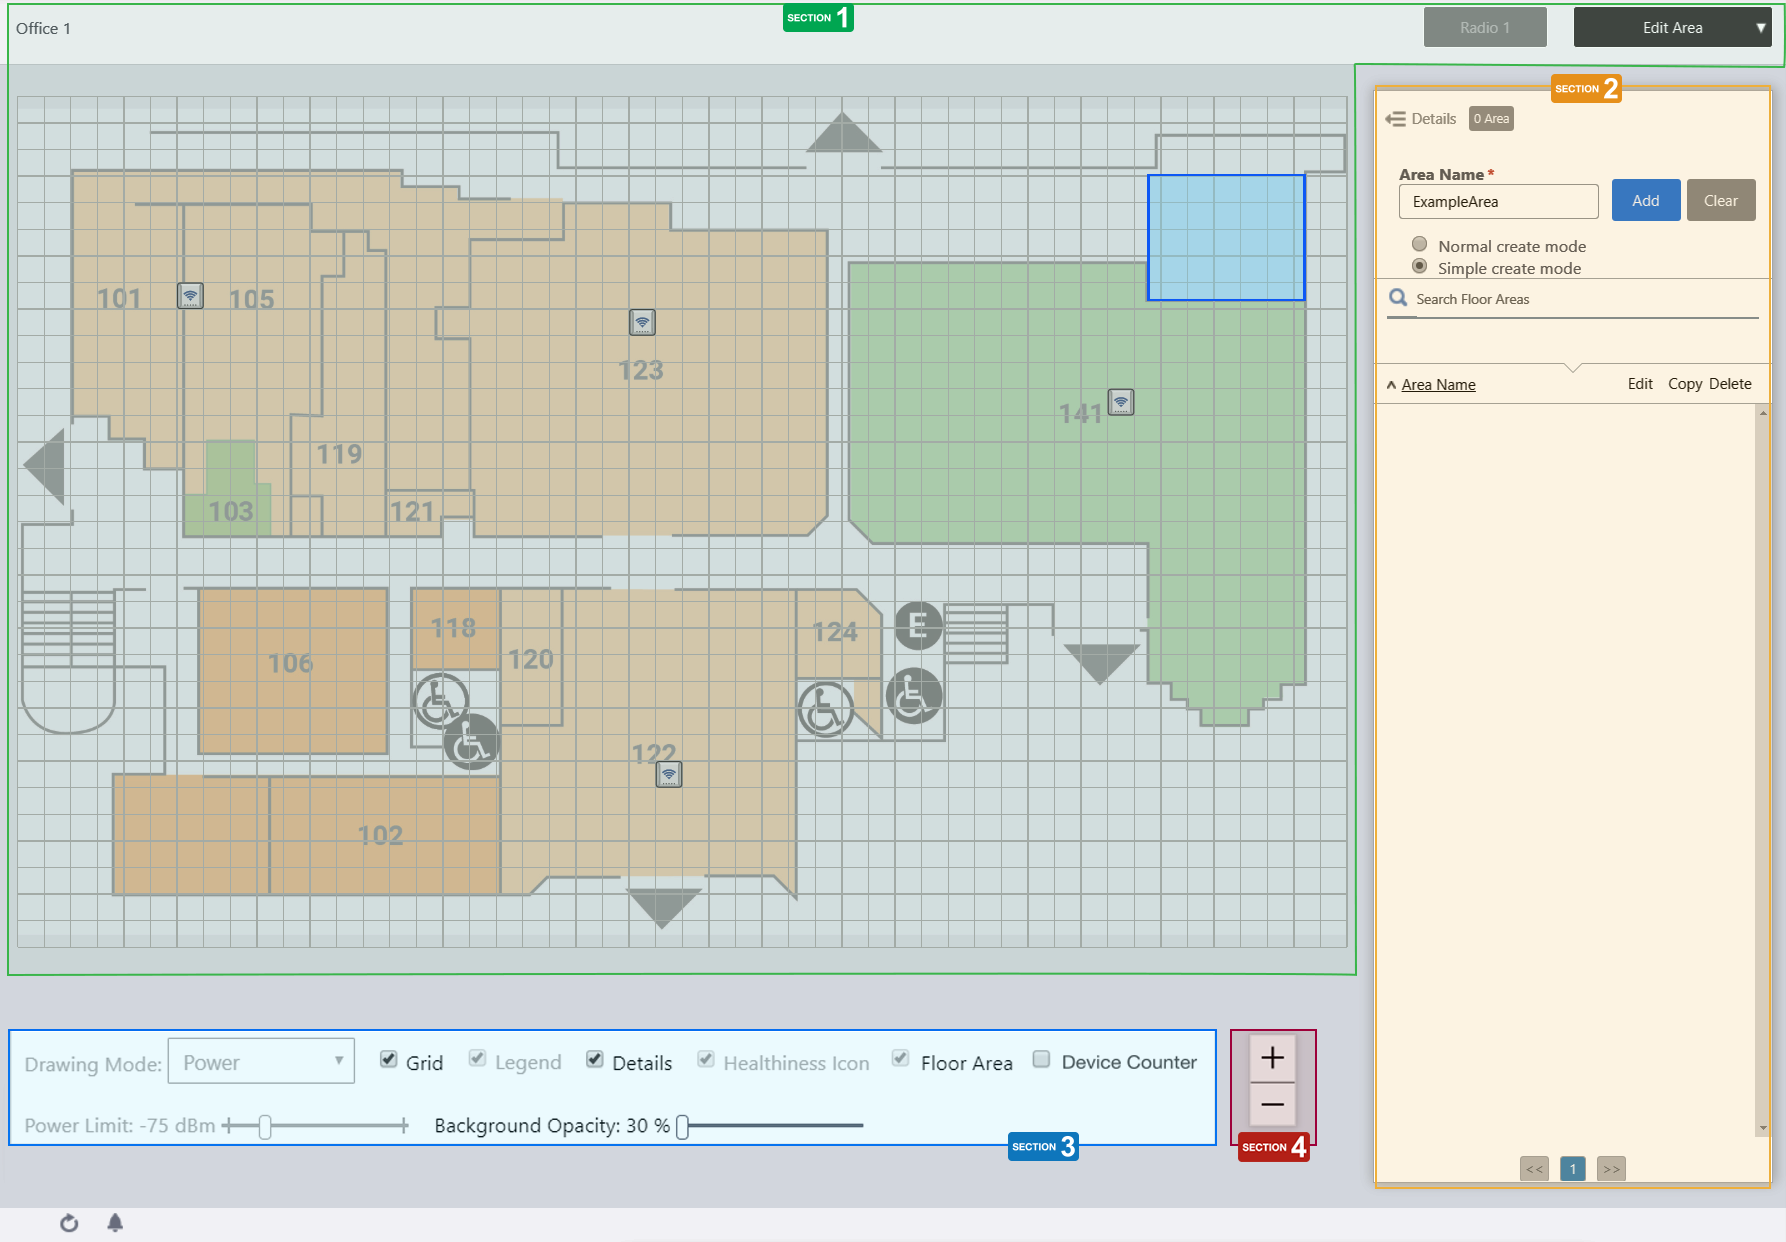Viewport: 1786px width, 1242px height.
Task: Disable the Details checkbox
Action: (595, 1060)
